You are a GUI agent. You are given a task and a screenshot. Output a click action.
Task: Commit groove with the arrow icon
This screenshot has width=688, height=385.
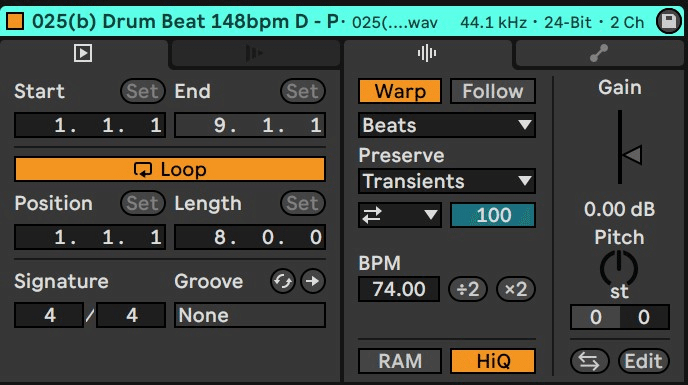[x=313, y=281]
